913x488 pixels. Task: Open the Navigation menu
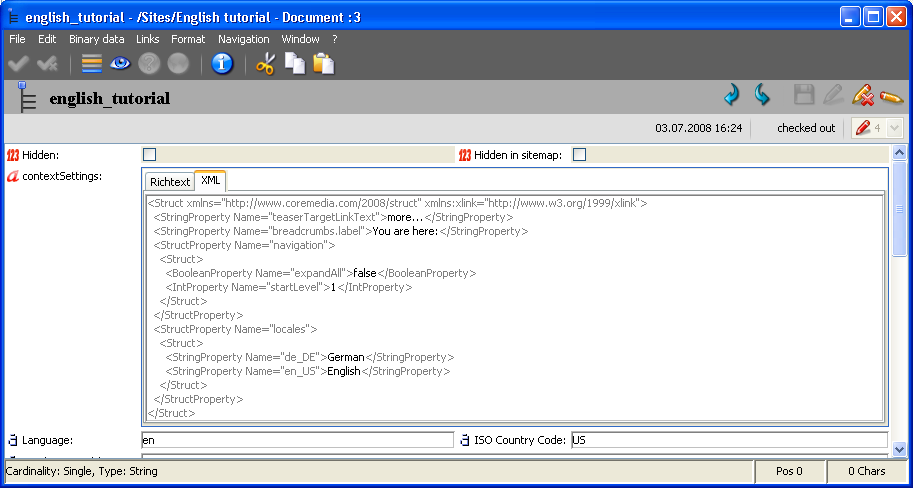point(243,39)
